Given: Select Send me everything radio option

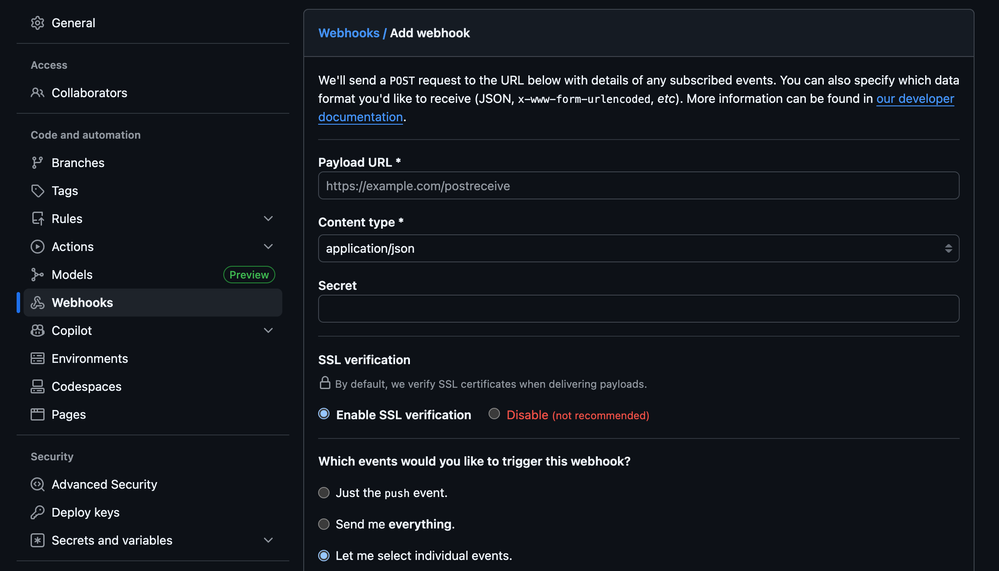Looking at the screenshot, I should pyautogui.click(x=324, y=524).
